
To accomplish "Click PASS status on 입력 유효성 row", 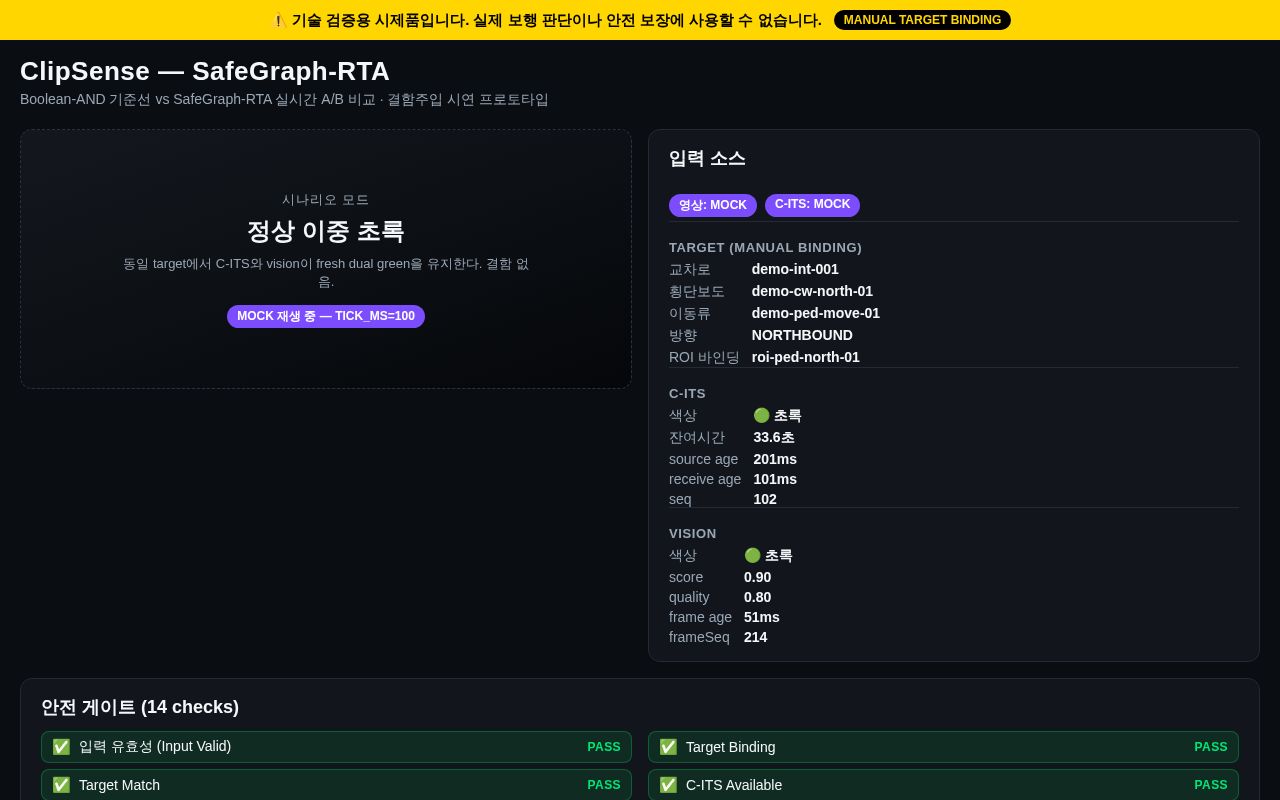I will coord(604,747).
